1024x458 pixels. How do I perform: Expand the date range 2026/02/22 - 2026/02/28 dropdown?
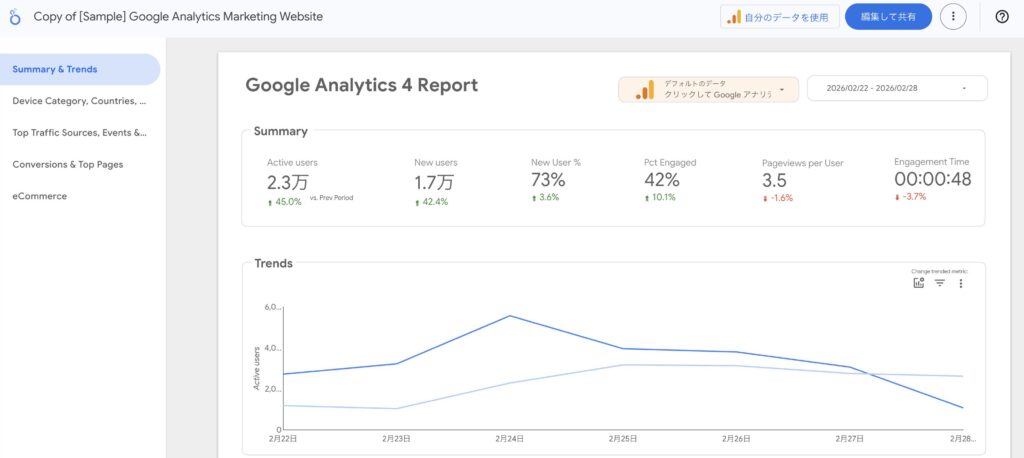coord(964,88)
